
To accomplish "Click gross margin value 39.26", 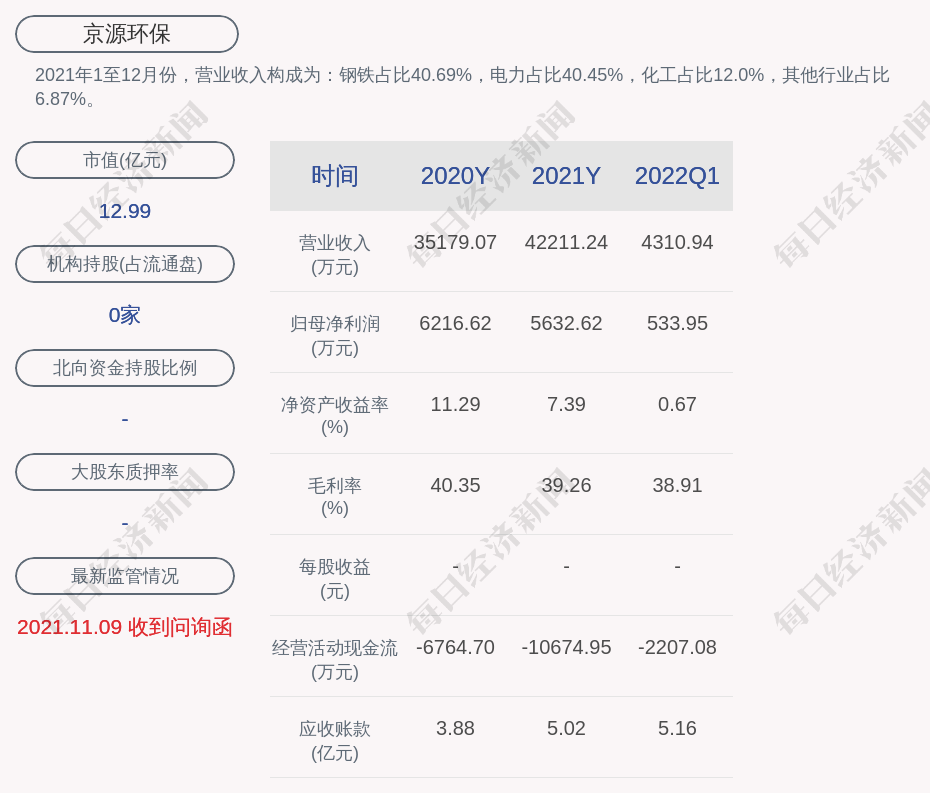I will coord(566,485).
